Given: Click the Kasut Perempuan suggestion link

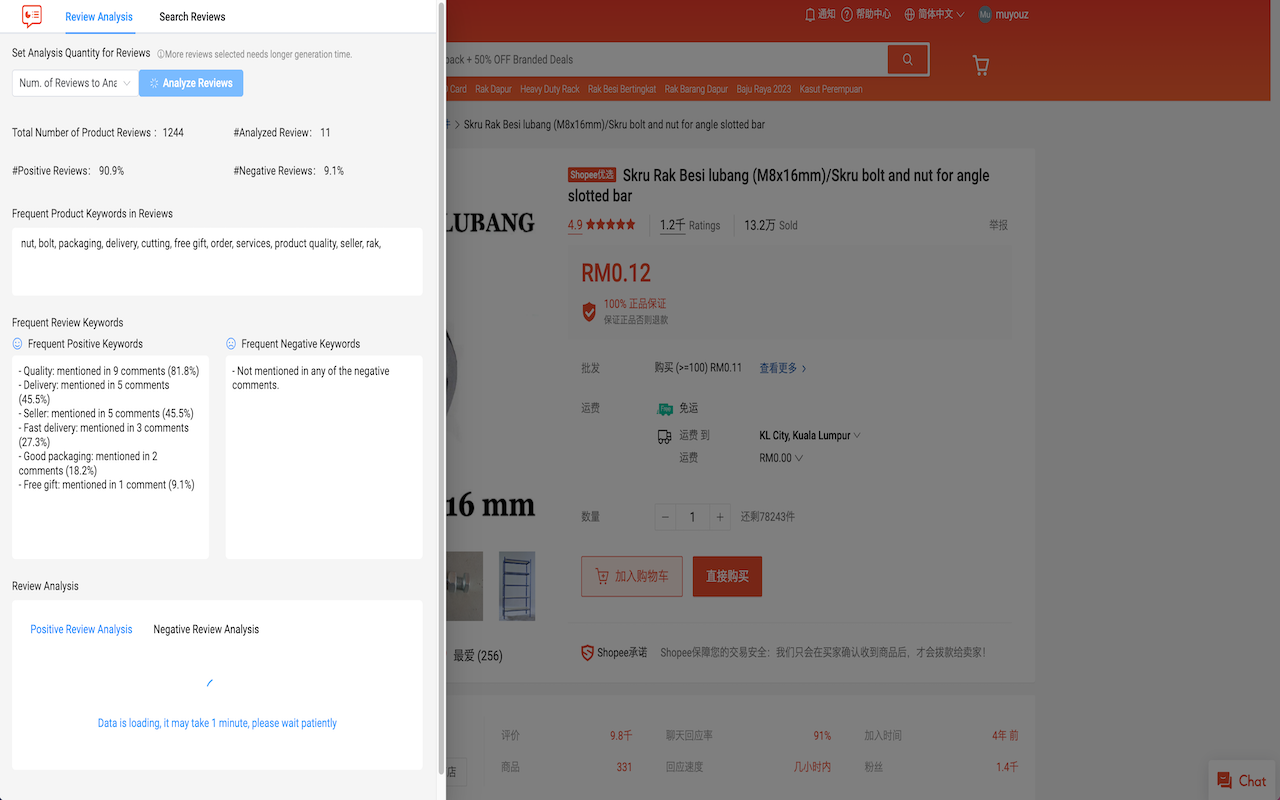Looking at the screenshot, I should tap(831, 89).
